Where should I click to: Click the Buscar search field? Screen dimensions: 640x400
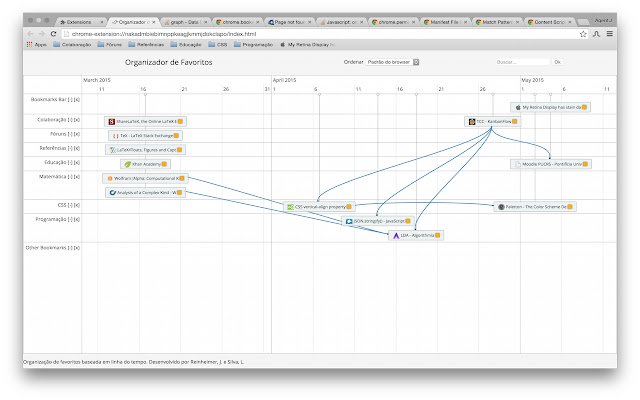[x=522, y=62]
